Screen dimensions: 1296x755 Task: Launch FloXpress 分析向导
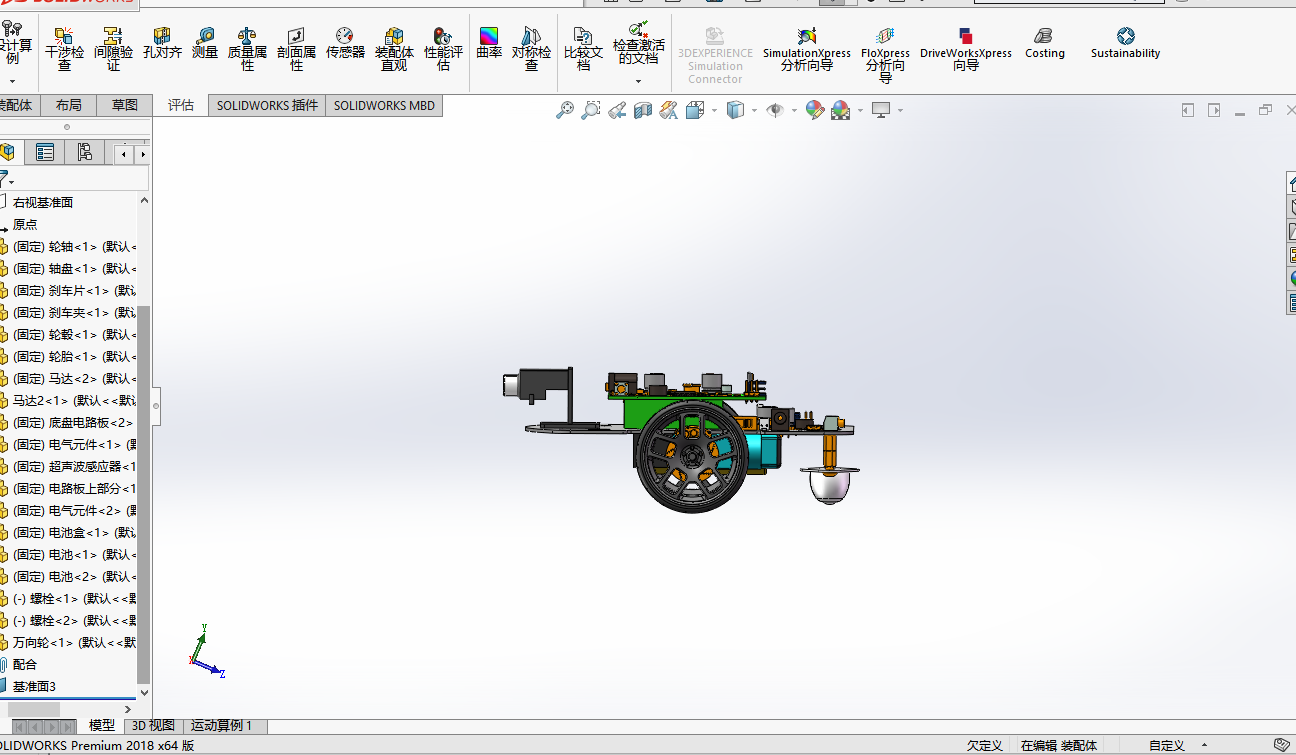885,55
